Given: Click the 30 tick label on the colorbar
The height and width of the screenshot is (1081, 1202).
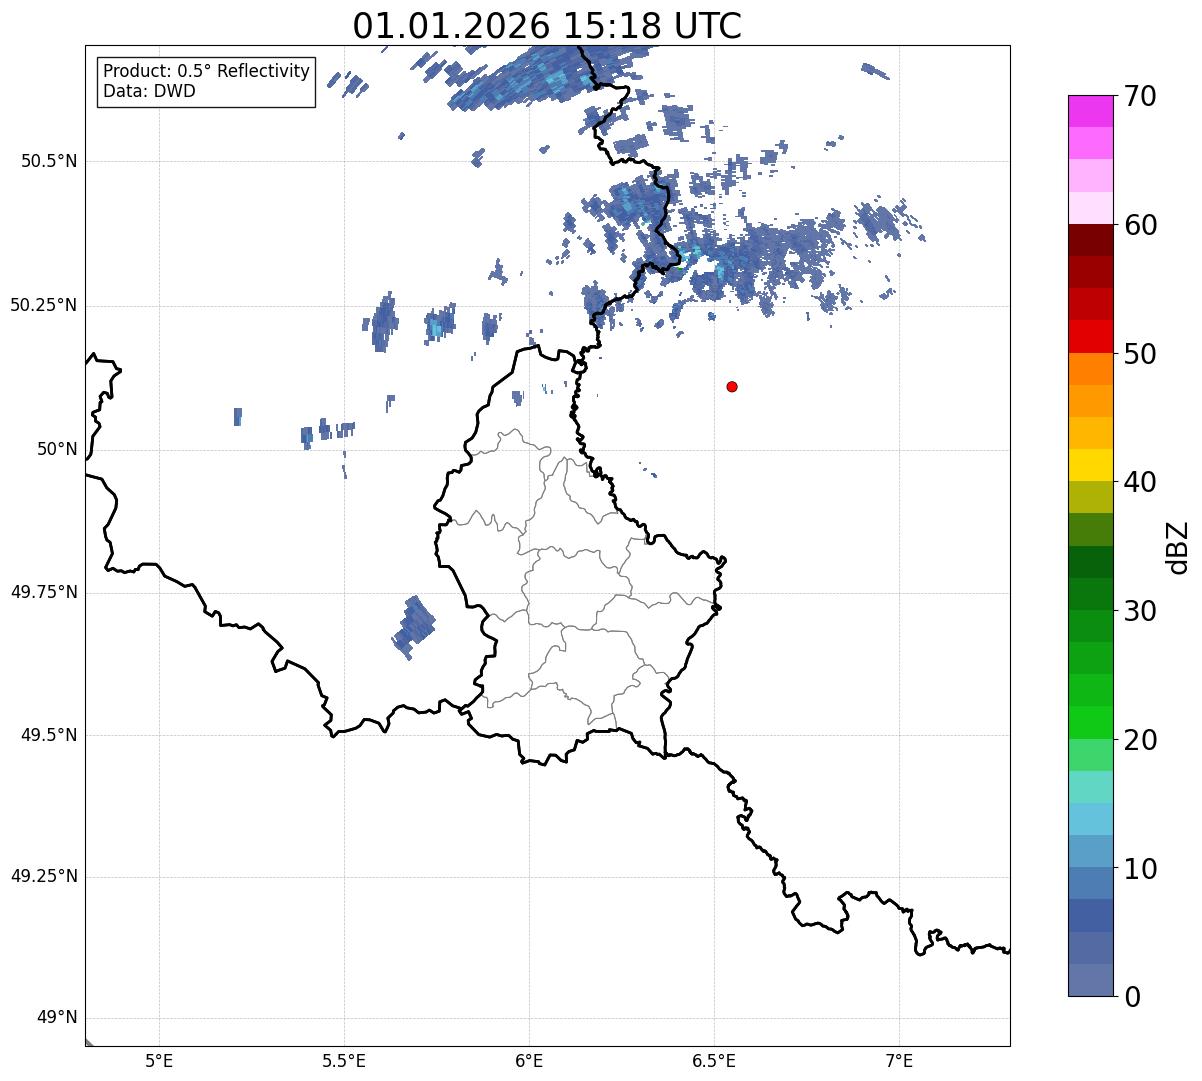Looking at the screenshot, I should point(1140,611).
